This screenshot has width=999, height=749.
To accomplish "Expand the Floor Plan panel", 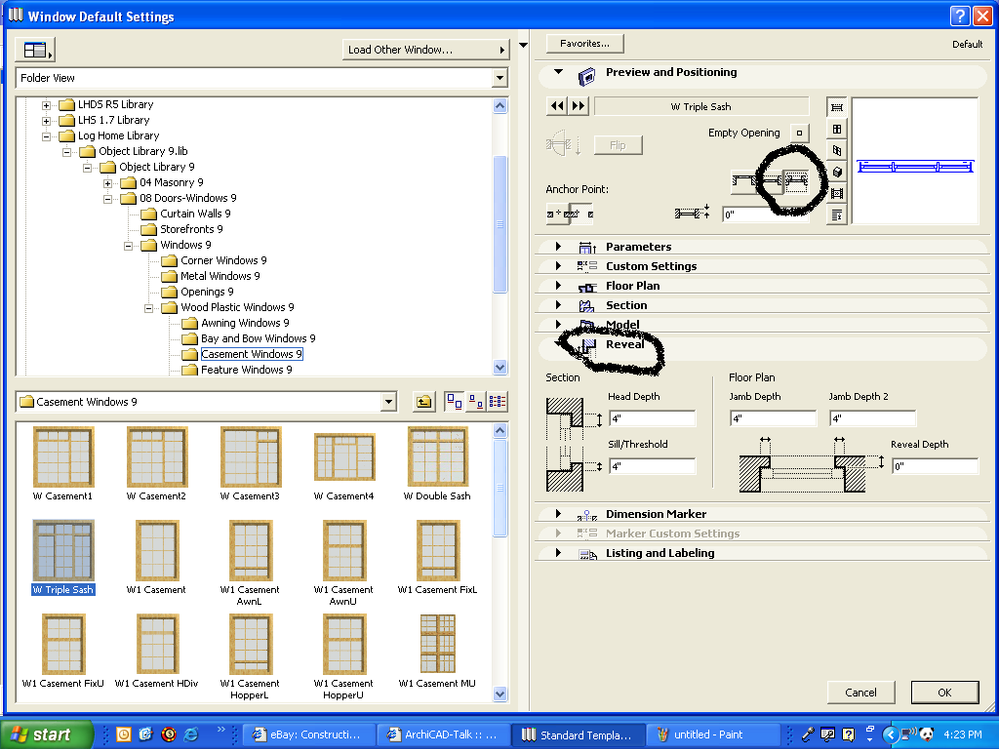I will 558,285.
